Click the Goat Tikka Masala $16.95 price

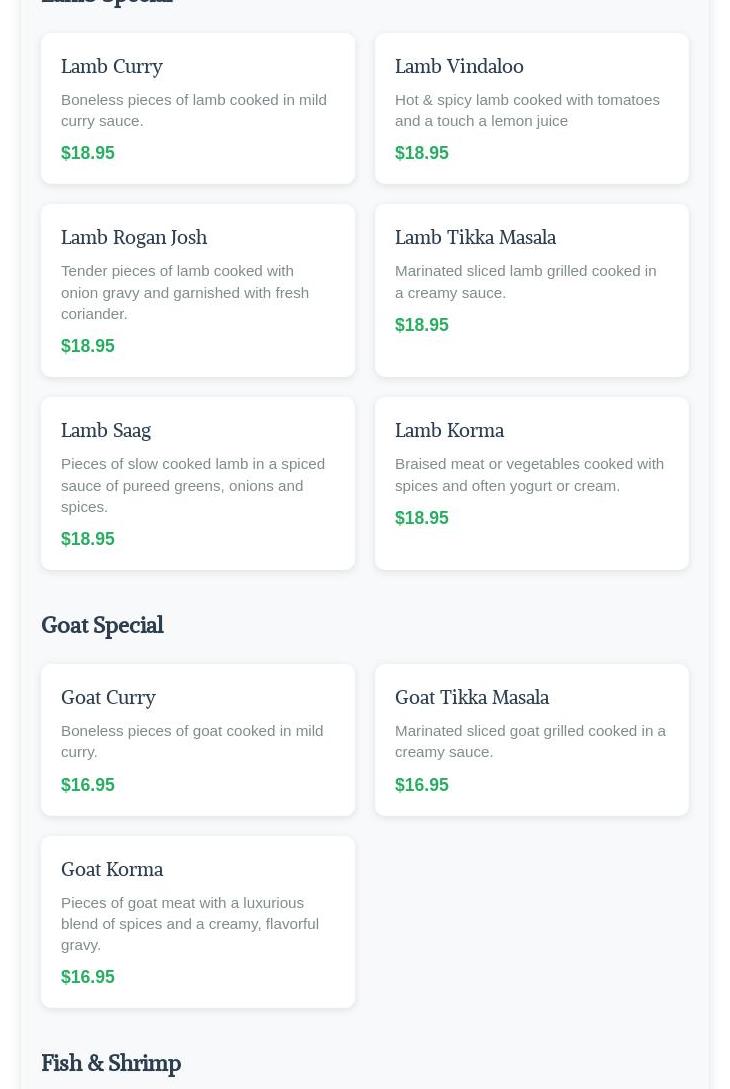click(422, 785)
